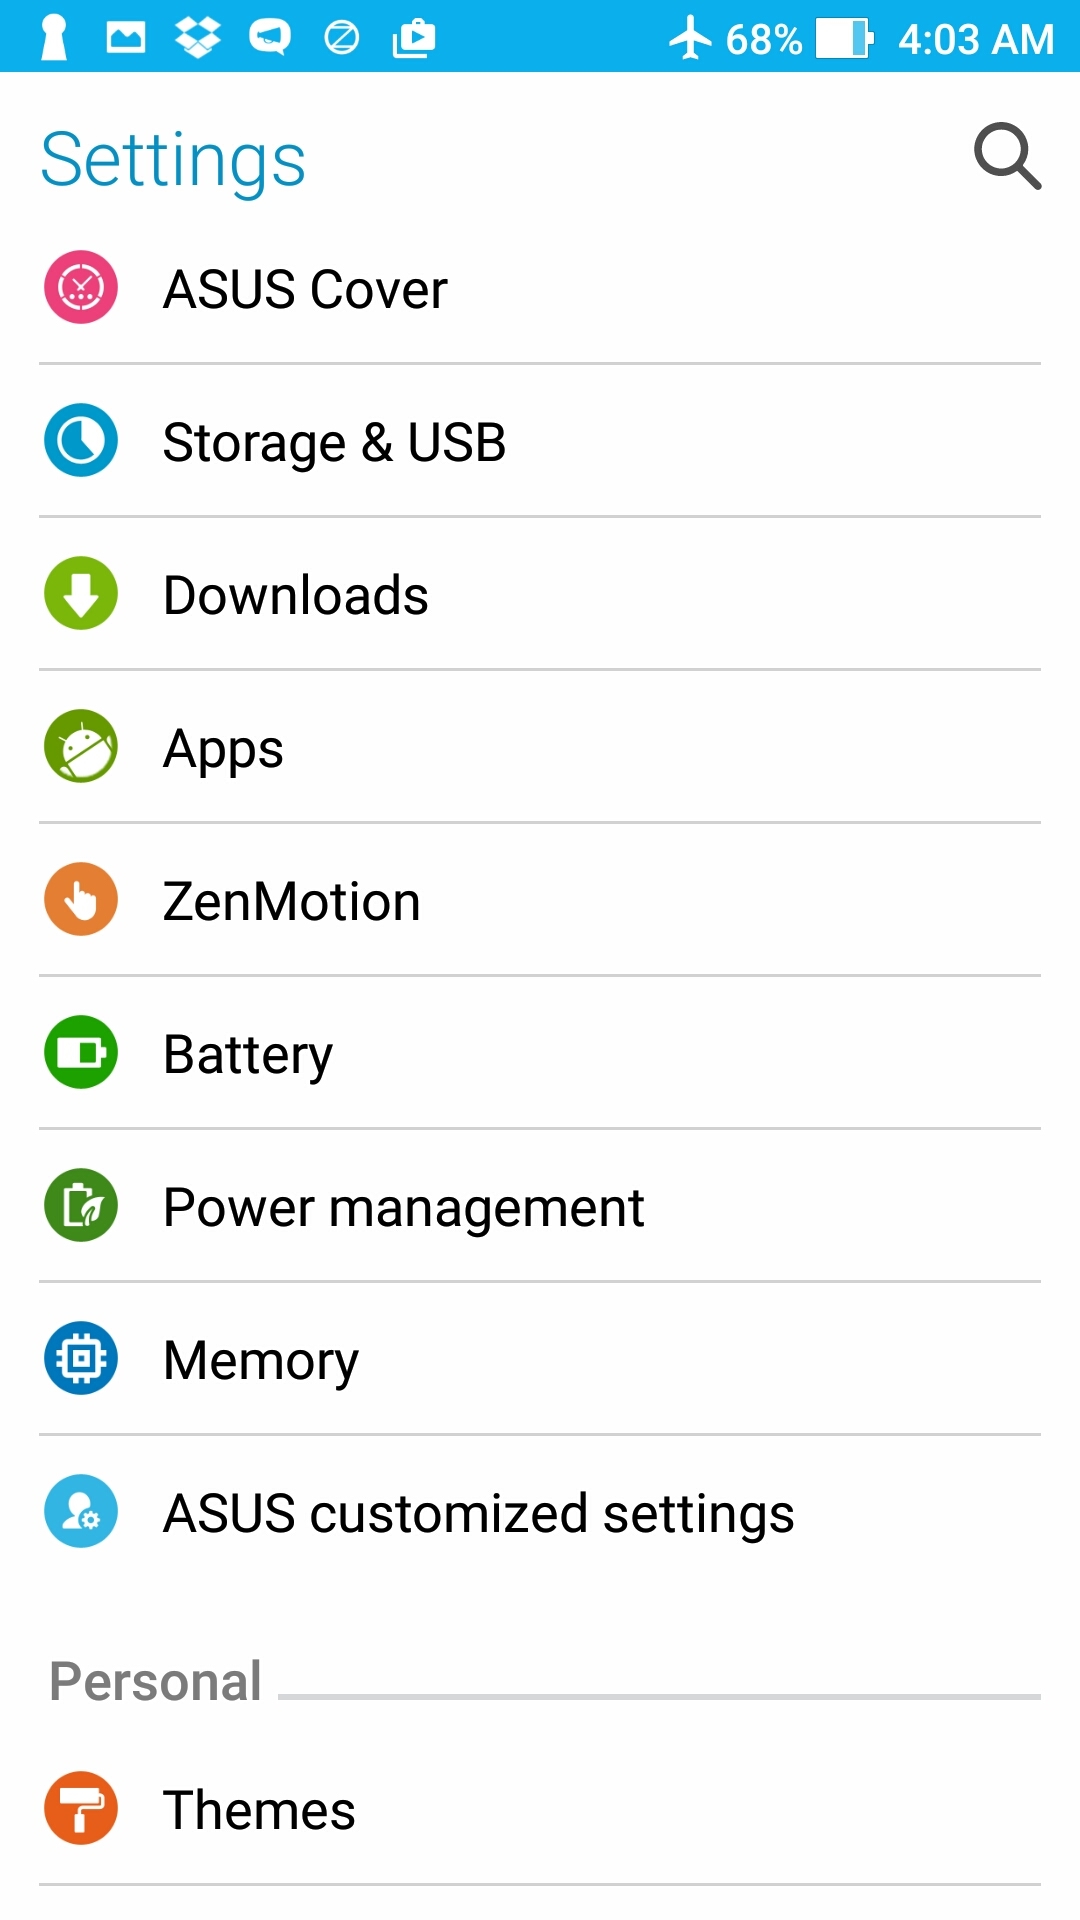The image size is (1080, 1920).
Task: Tap the blue Storage & USB icon
Action: [81, 440]
